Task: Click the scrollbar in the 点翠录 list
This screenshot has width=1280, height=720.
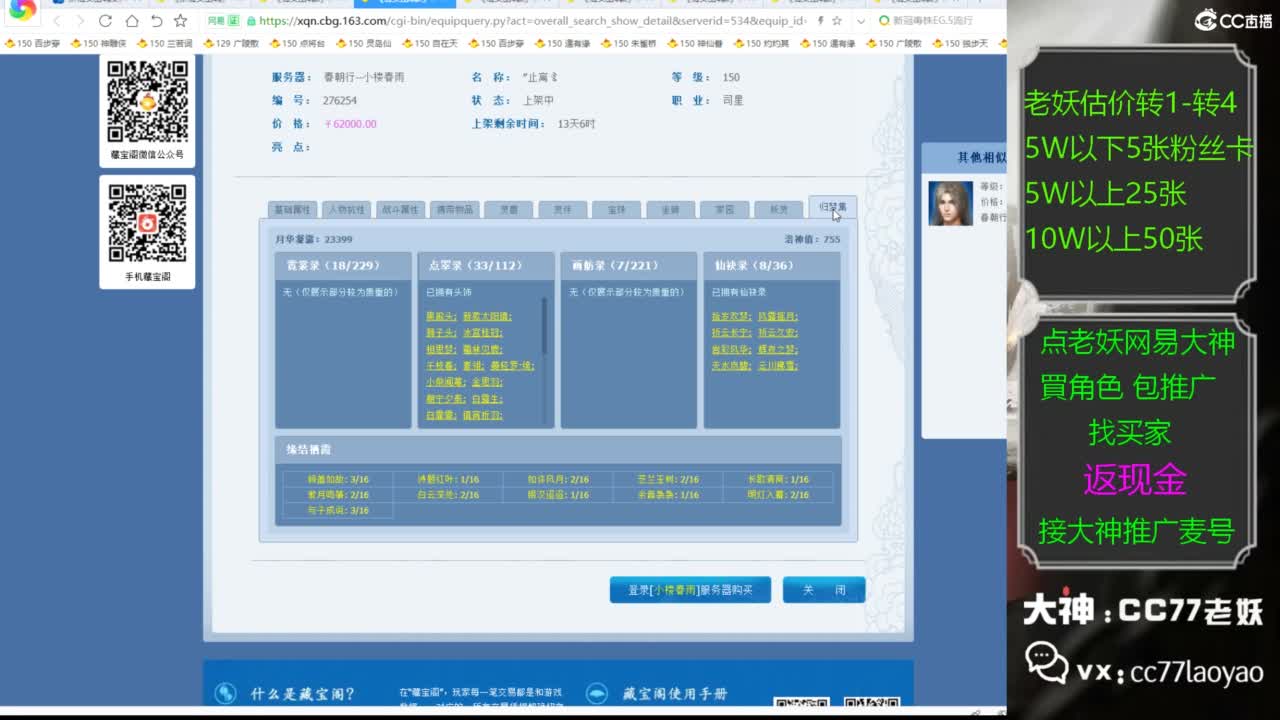Action: (x=545, y=326)
